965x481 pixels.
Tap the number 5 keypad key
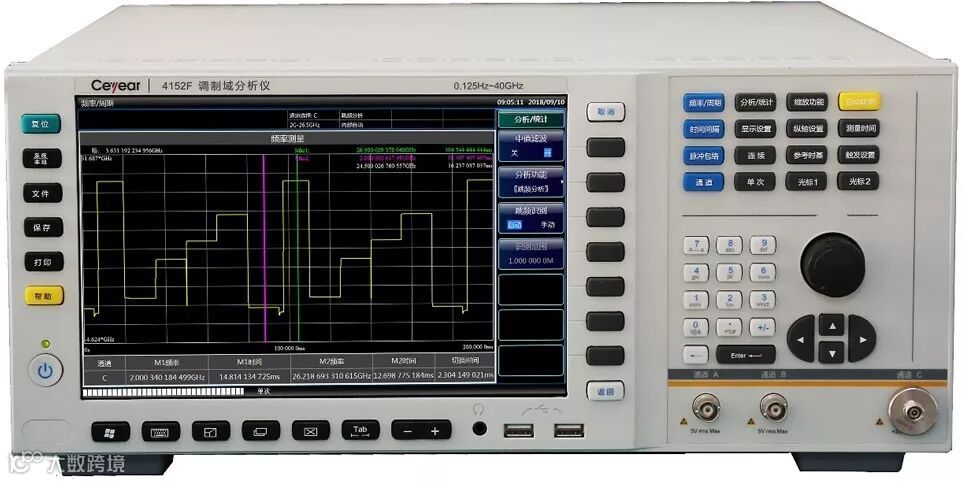(729, 272)
